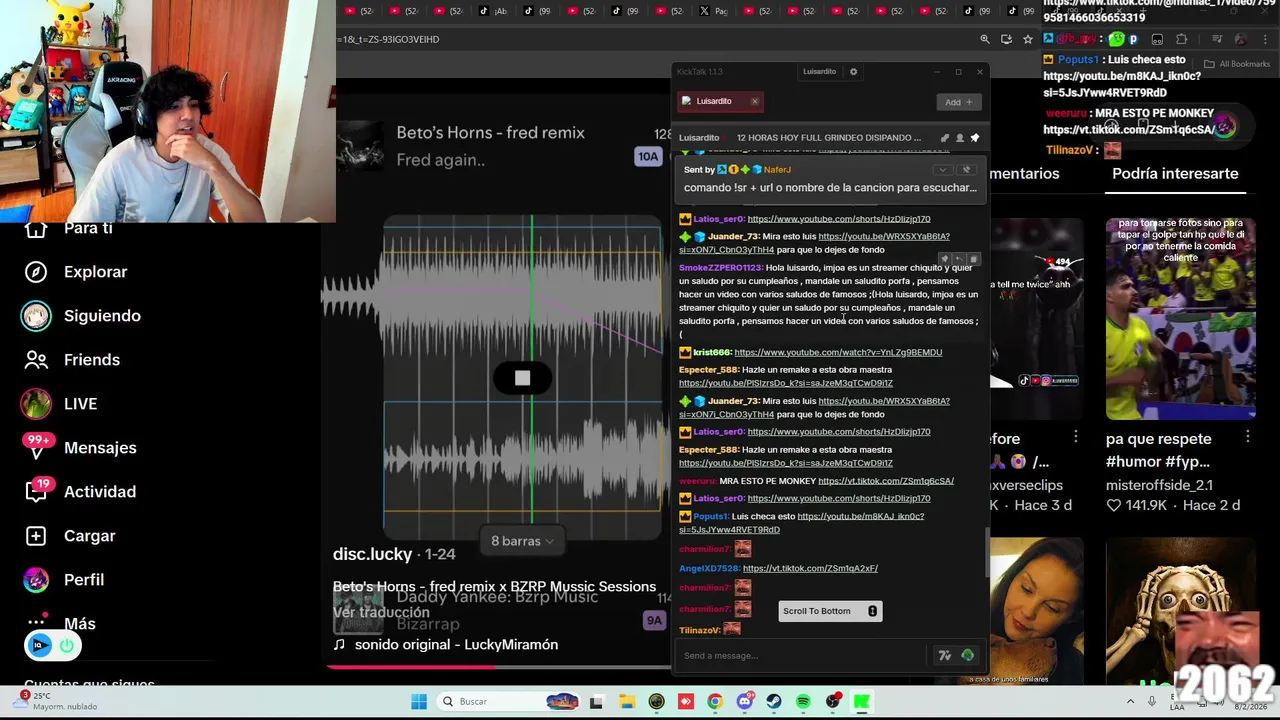The height and width of the screenshot is (720, 1280).
Task: Open more options for pa que respete video
Action: click(1247, 437)
